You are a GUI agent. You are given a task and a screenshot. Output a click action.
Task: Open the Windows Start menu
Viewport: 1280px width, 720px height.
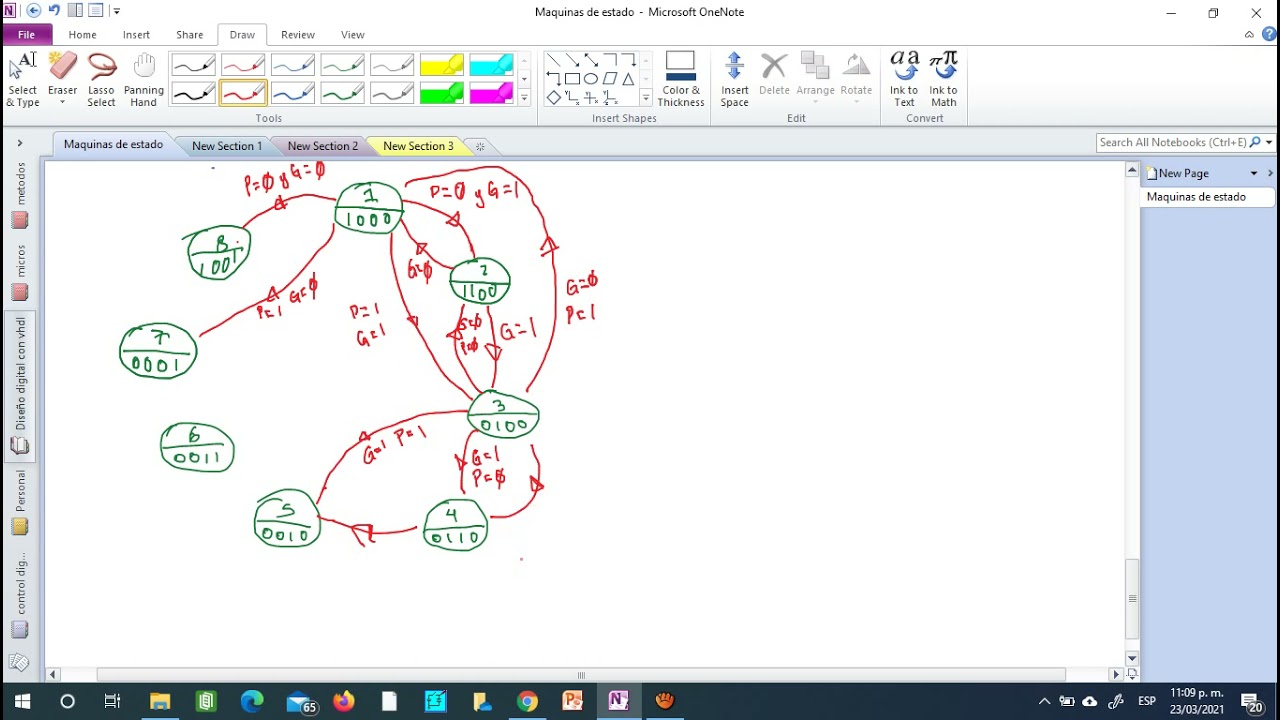[x=22, y=701]
